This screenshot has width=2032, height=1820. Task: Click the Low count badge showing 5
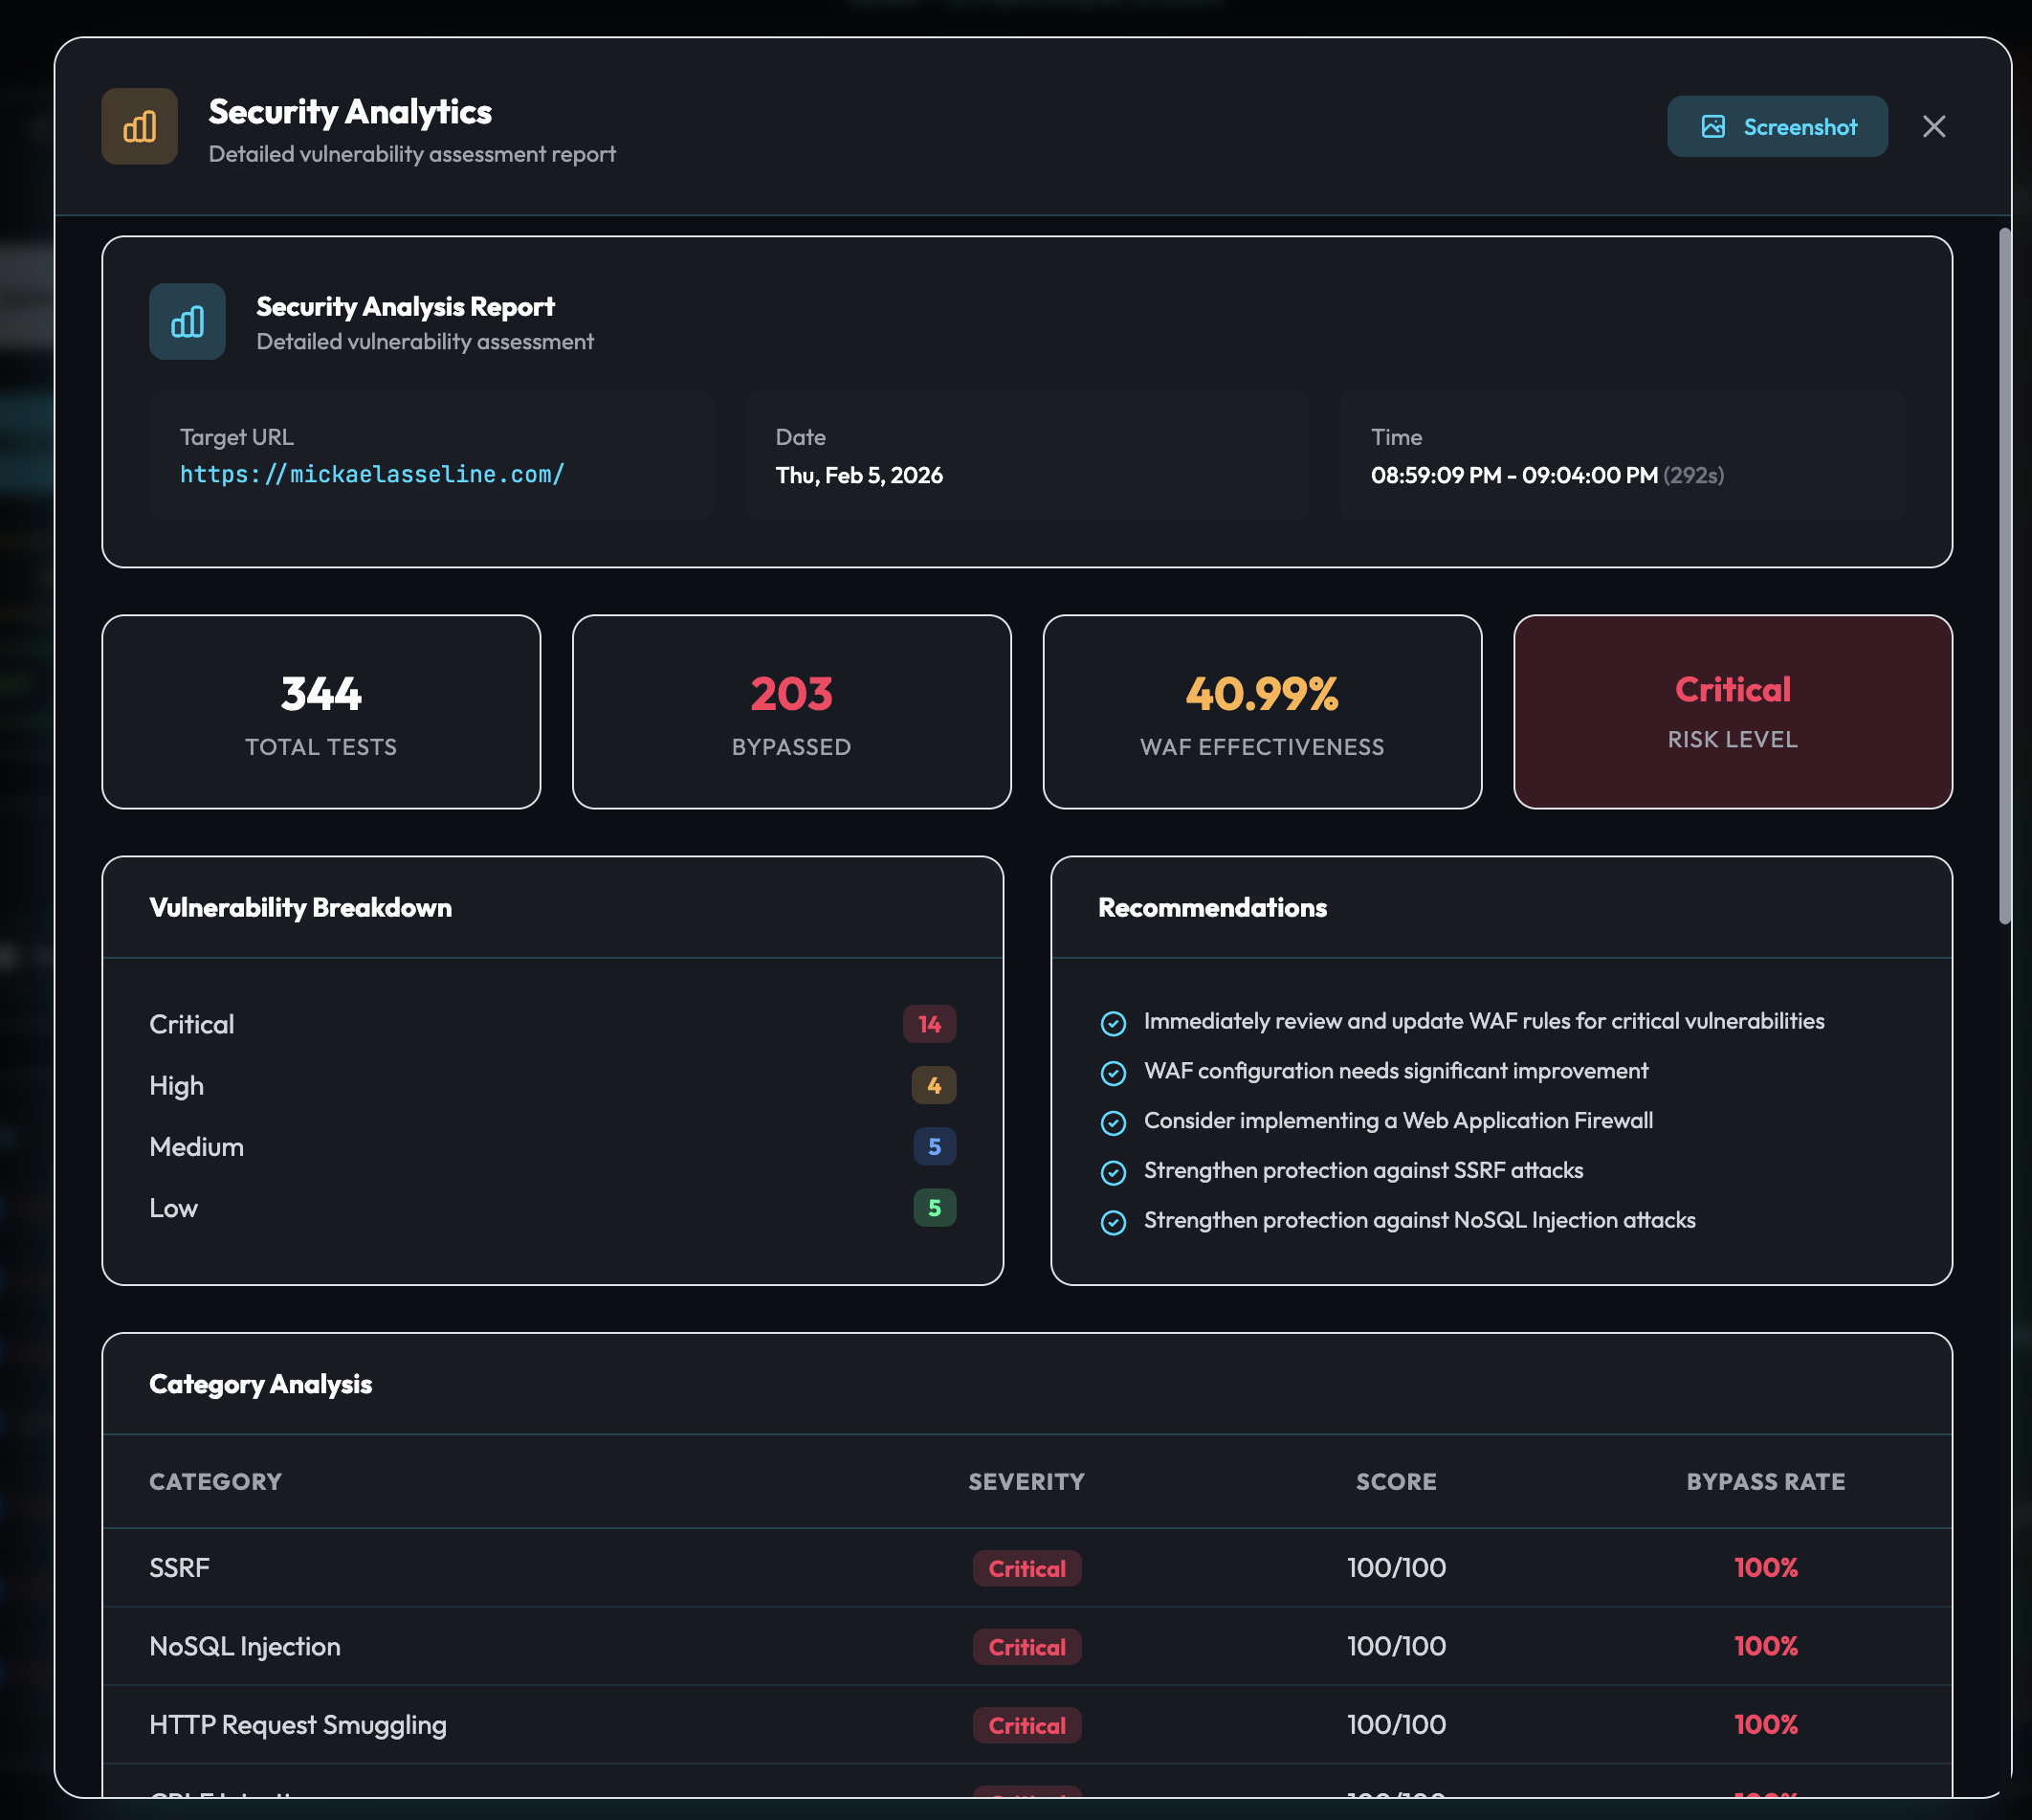click(934, 1208)
